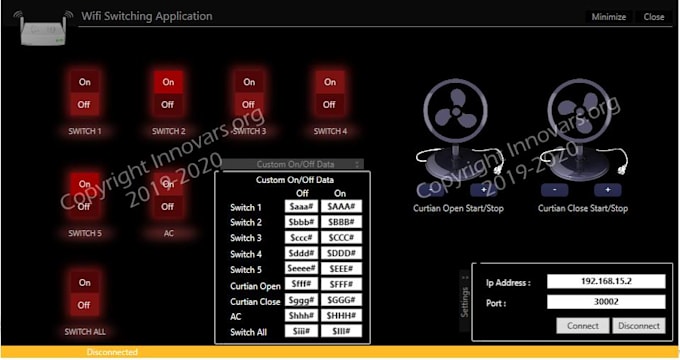Select the Switch 1 On data field

341,206
